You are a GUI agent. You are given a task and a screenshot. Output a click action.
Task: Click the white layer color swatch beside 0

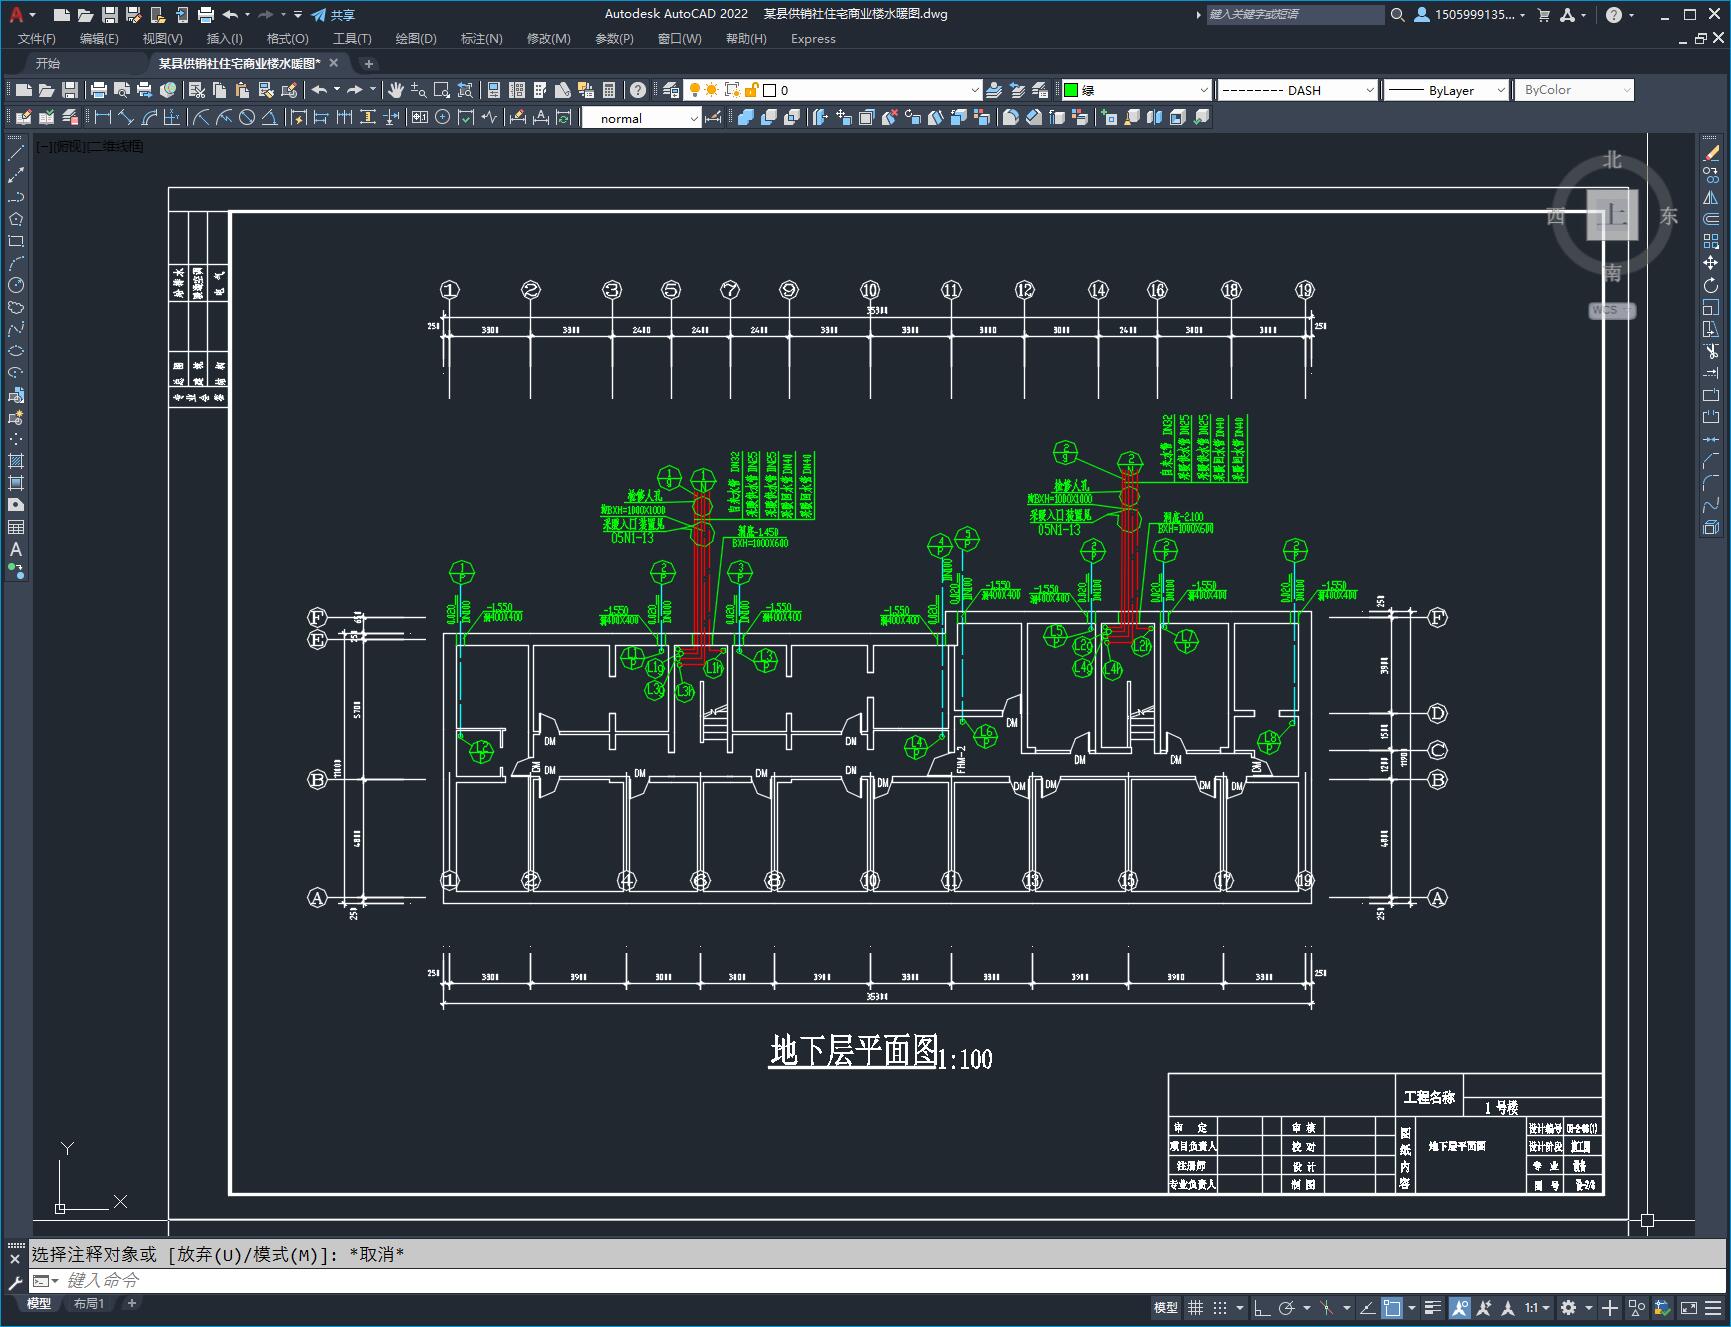pos(770,90)
